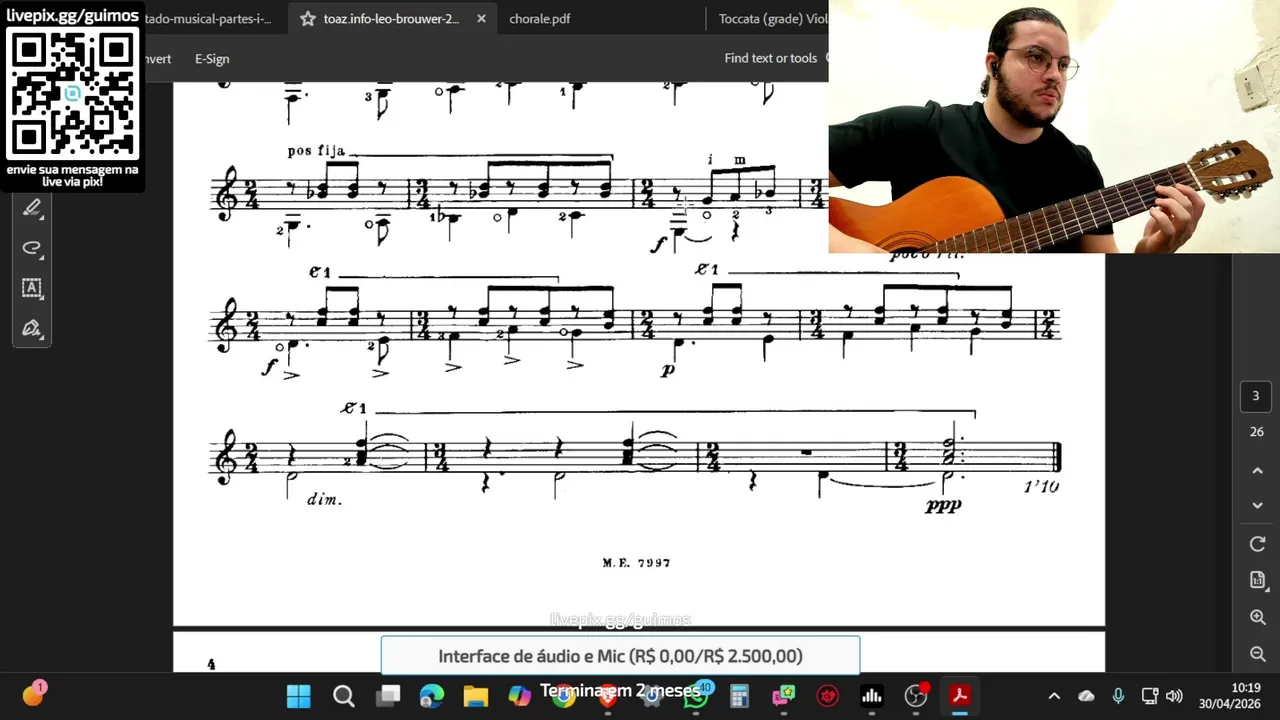The width and height of the screenshot is (1280, 720).
Task: Click the 'ppp' dynamic marking
Action: tap(942, 507)
